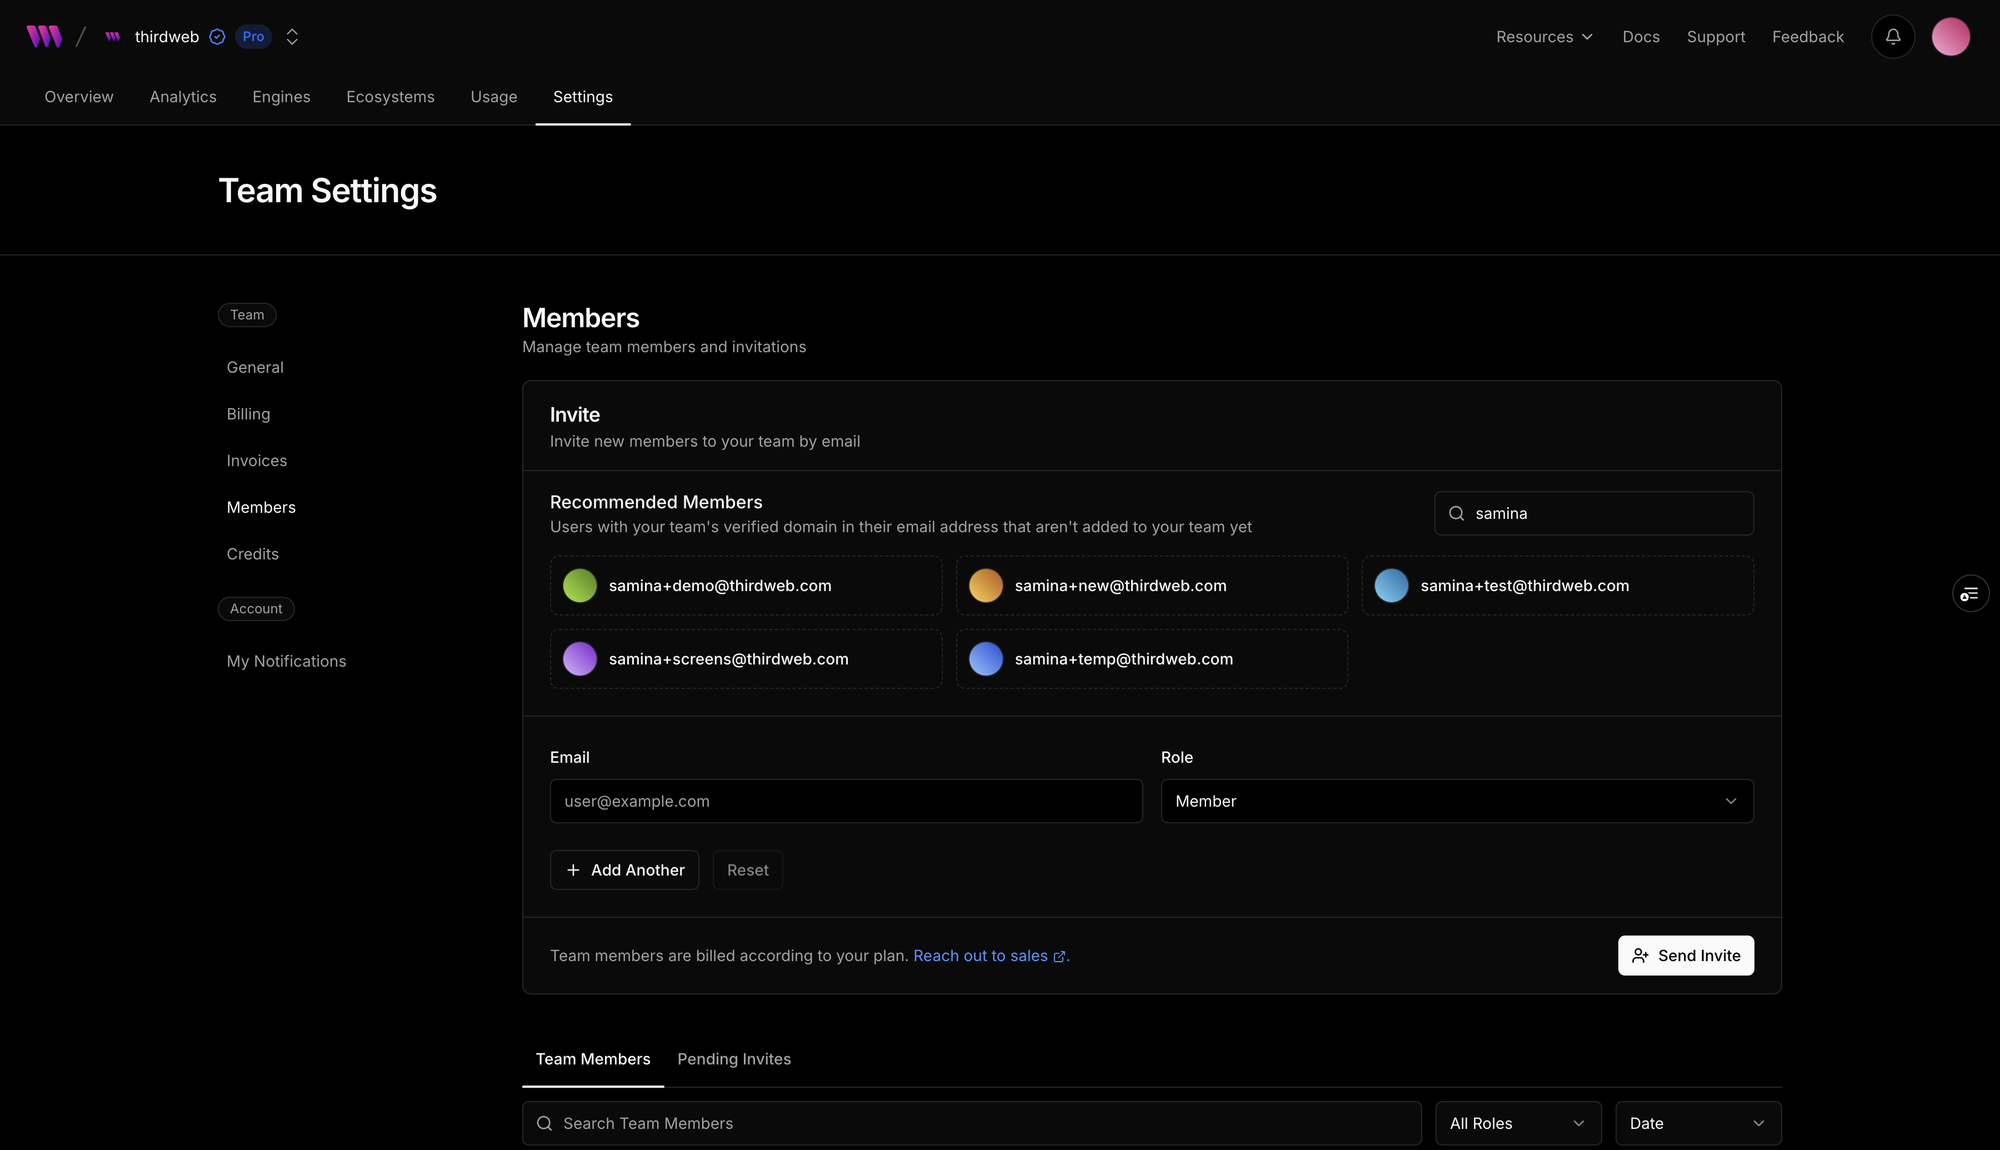Click the purple avatar for samina+screens

tap(580, 659)
